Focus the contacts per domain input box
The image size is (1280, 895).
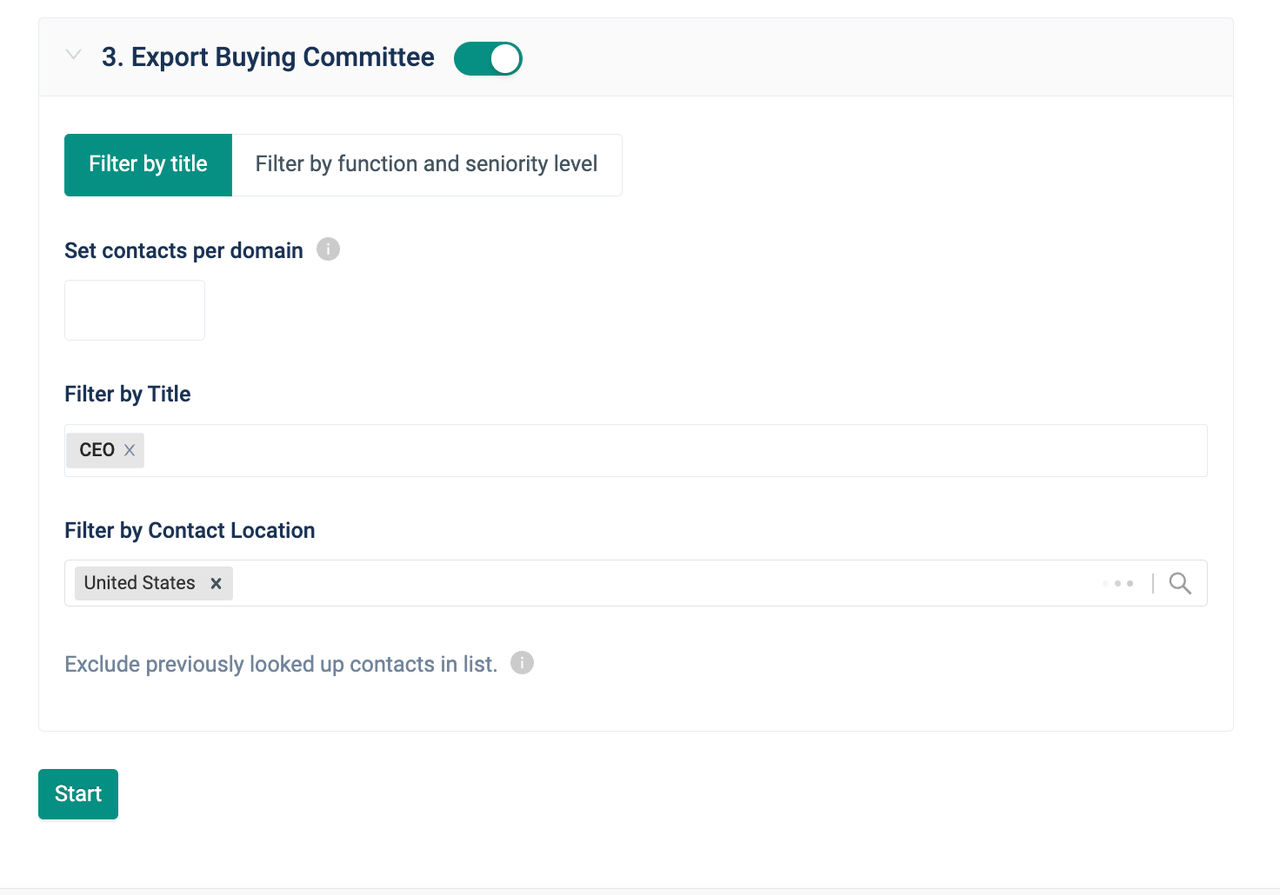tap(135, 310)
